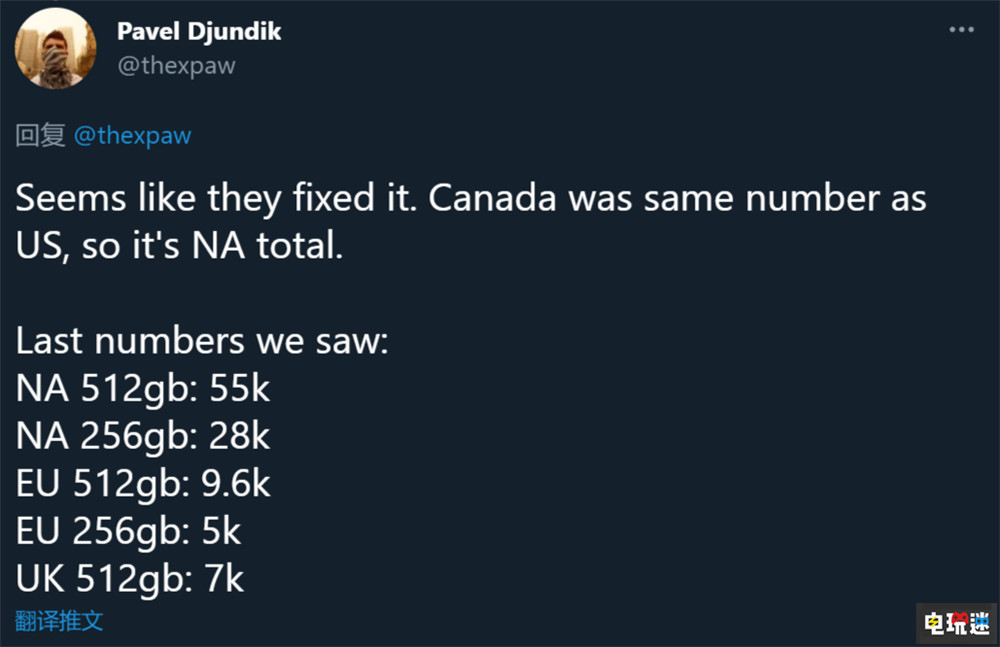Open the tweet's more options menu
1000x647 pixels.
pyautogui.click(x=961, y=30)
